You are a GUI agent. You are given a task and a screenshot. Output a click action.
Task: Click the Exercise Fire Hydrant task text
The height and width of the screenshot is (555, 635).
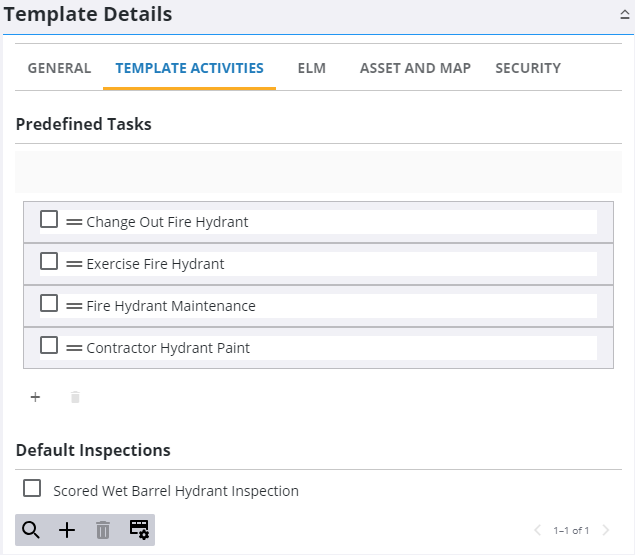155,264
